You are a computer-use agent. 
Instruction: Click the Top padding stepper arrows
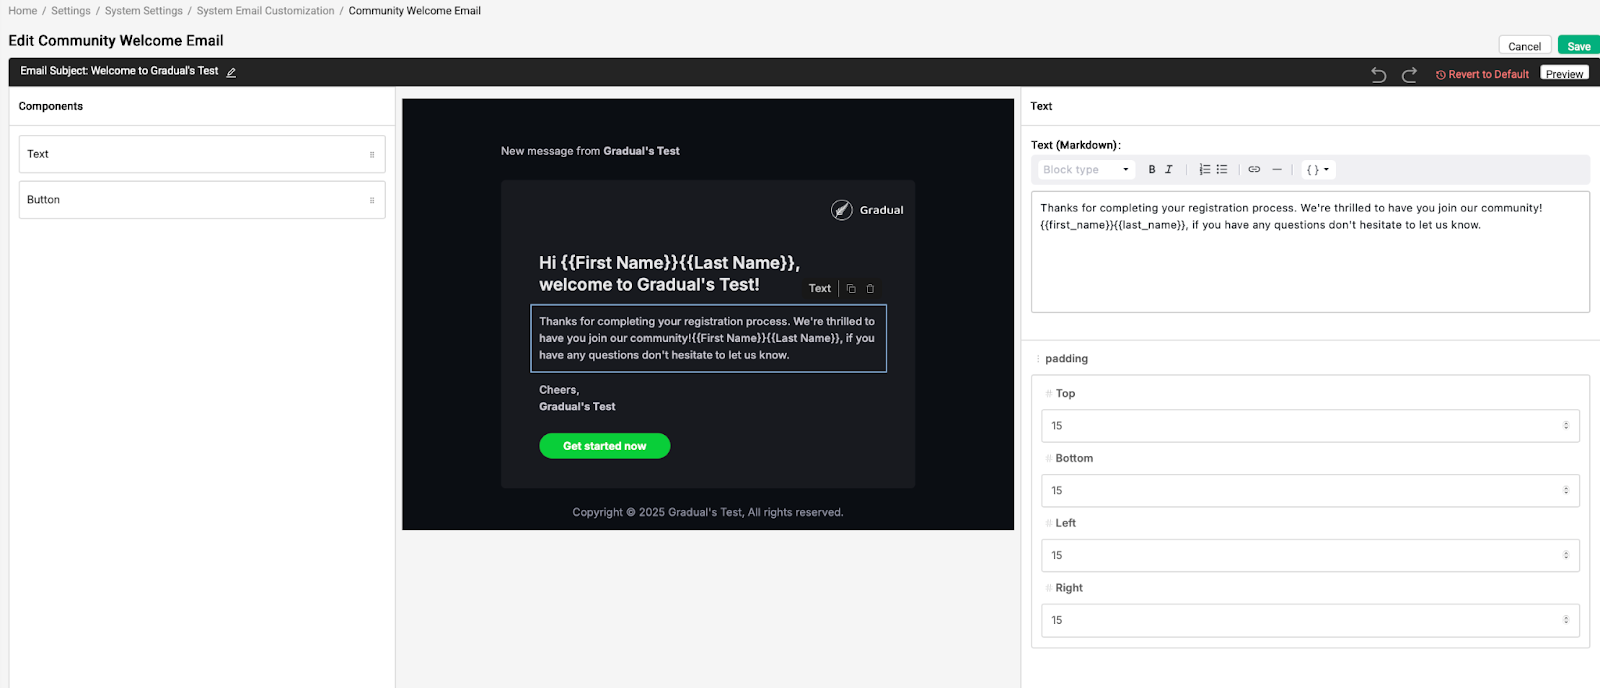pyautogui.click(x=1566, y=426)
